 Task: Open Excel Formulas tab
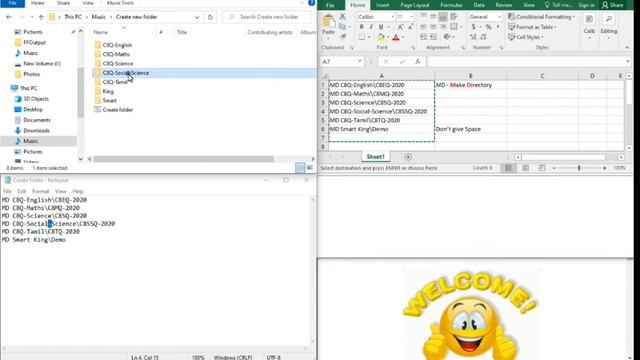[x=451, y=5]
